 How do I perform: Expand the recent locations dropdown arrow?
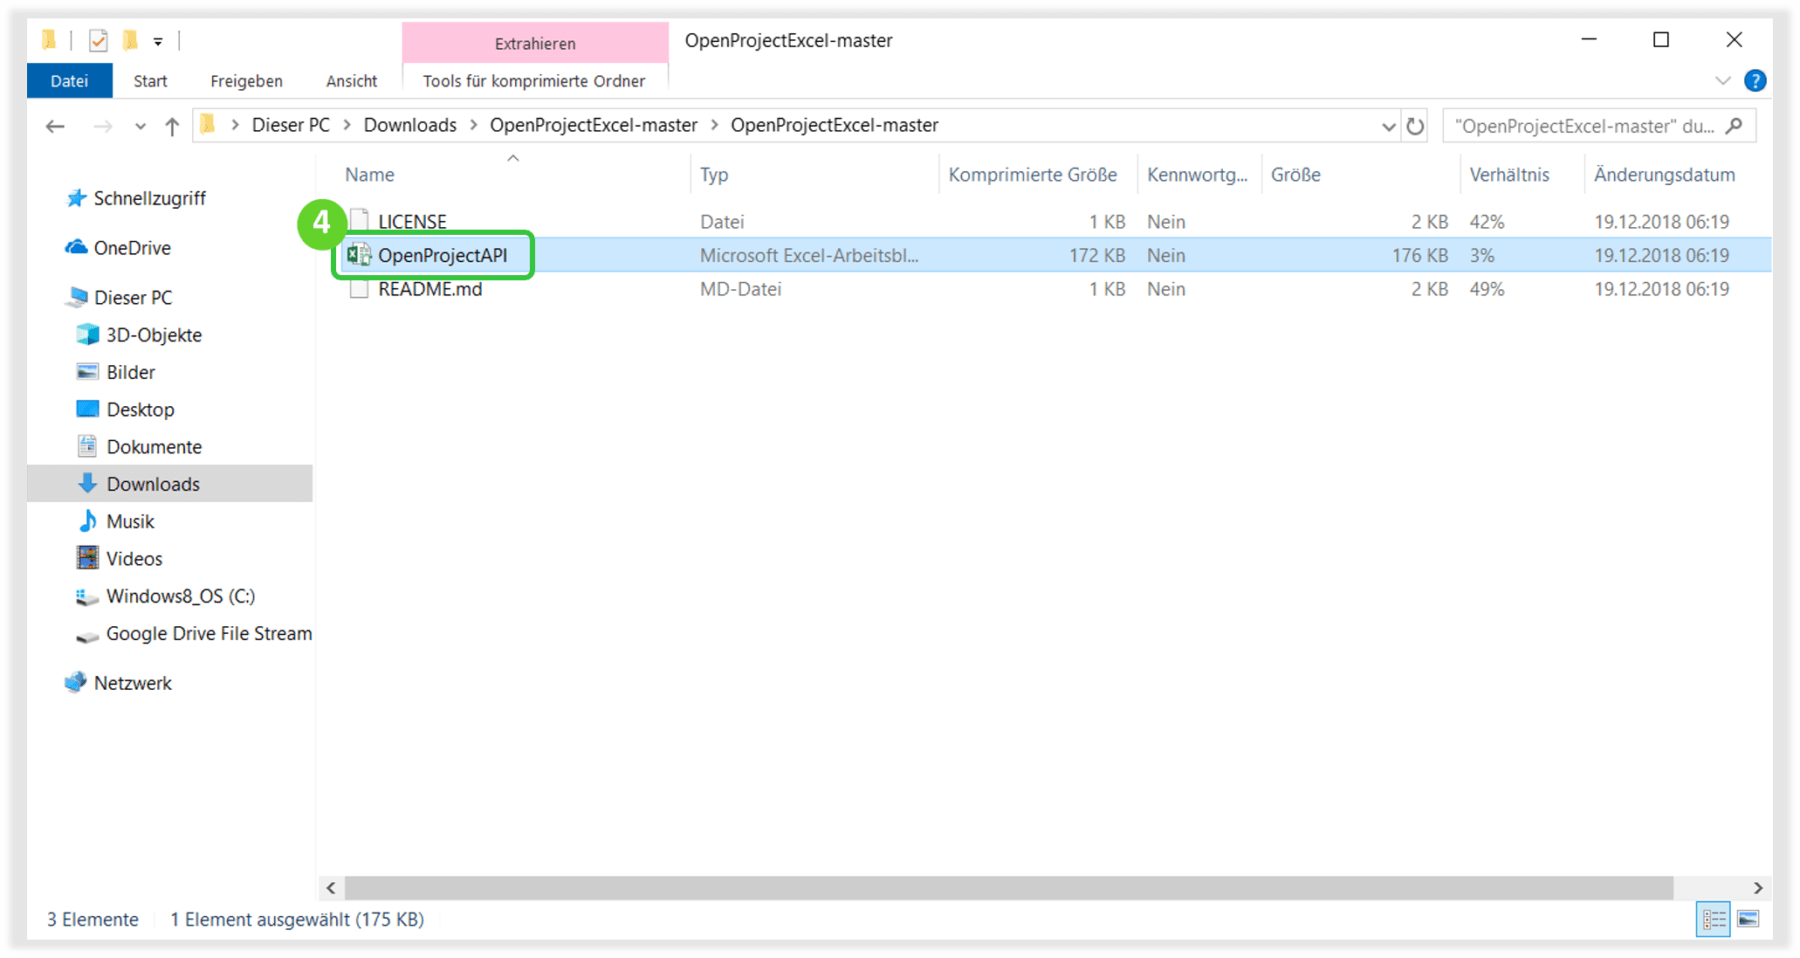point(140,126)
